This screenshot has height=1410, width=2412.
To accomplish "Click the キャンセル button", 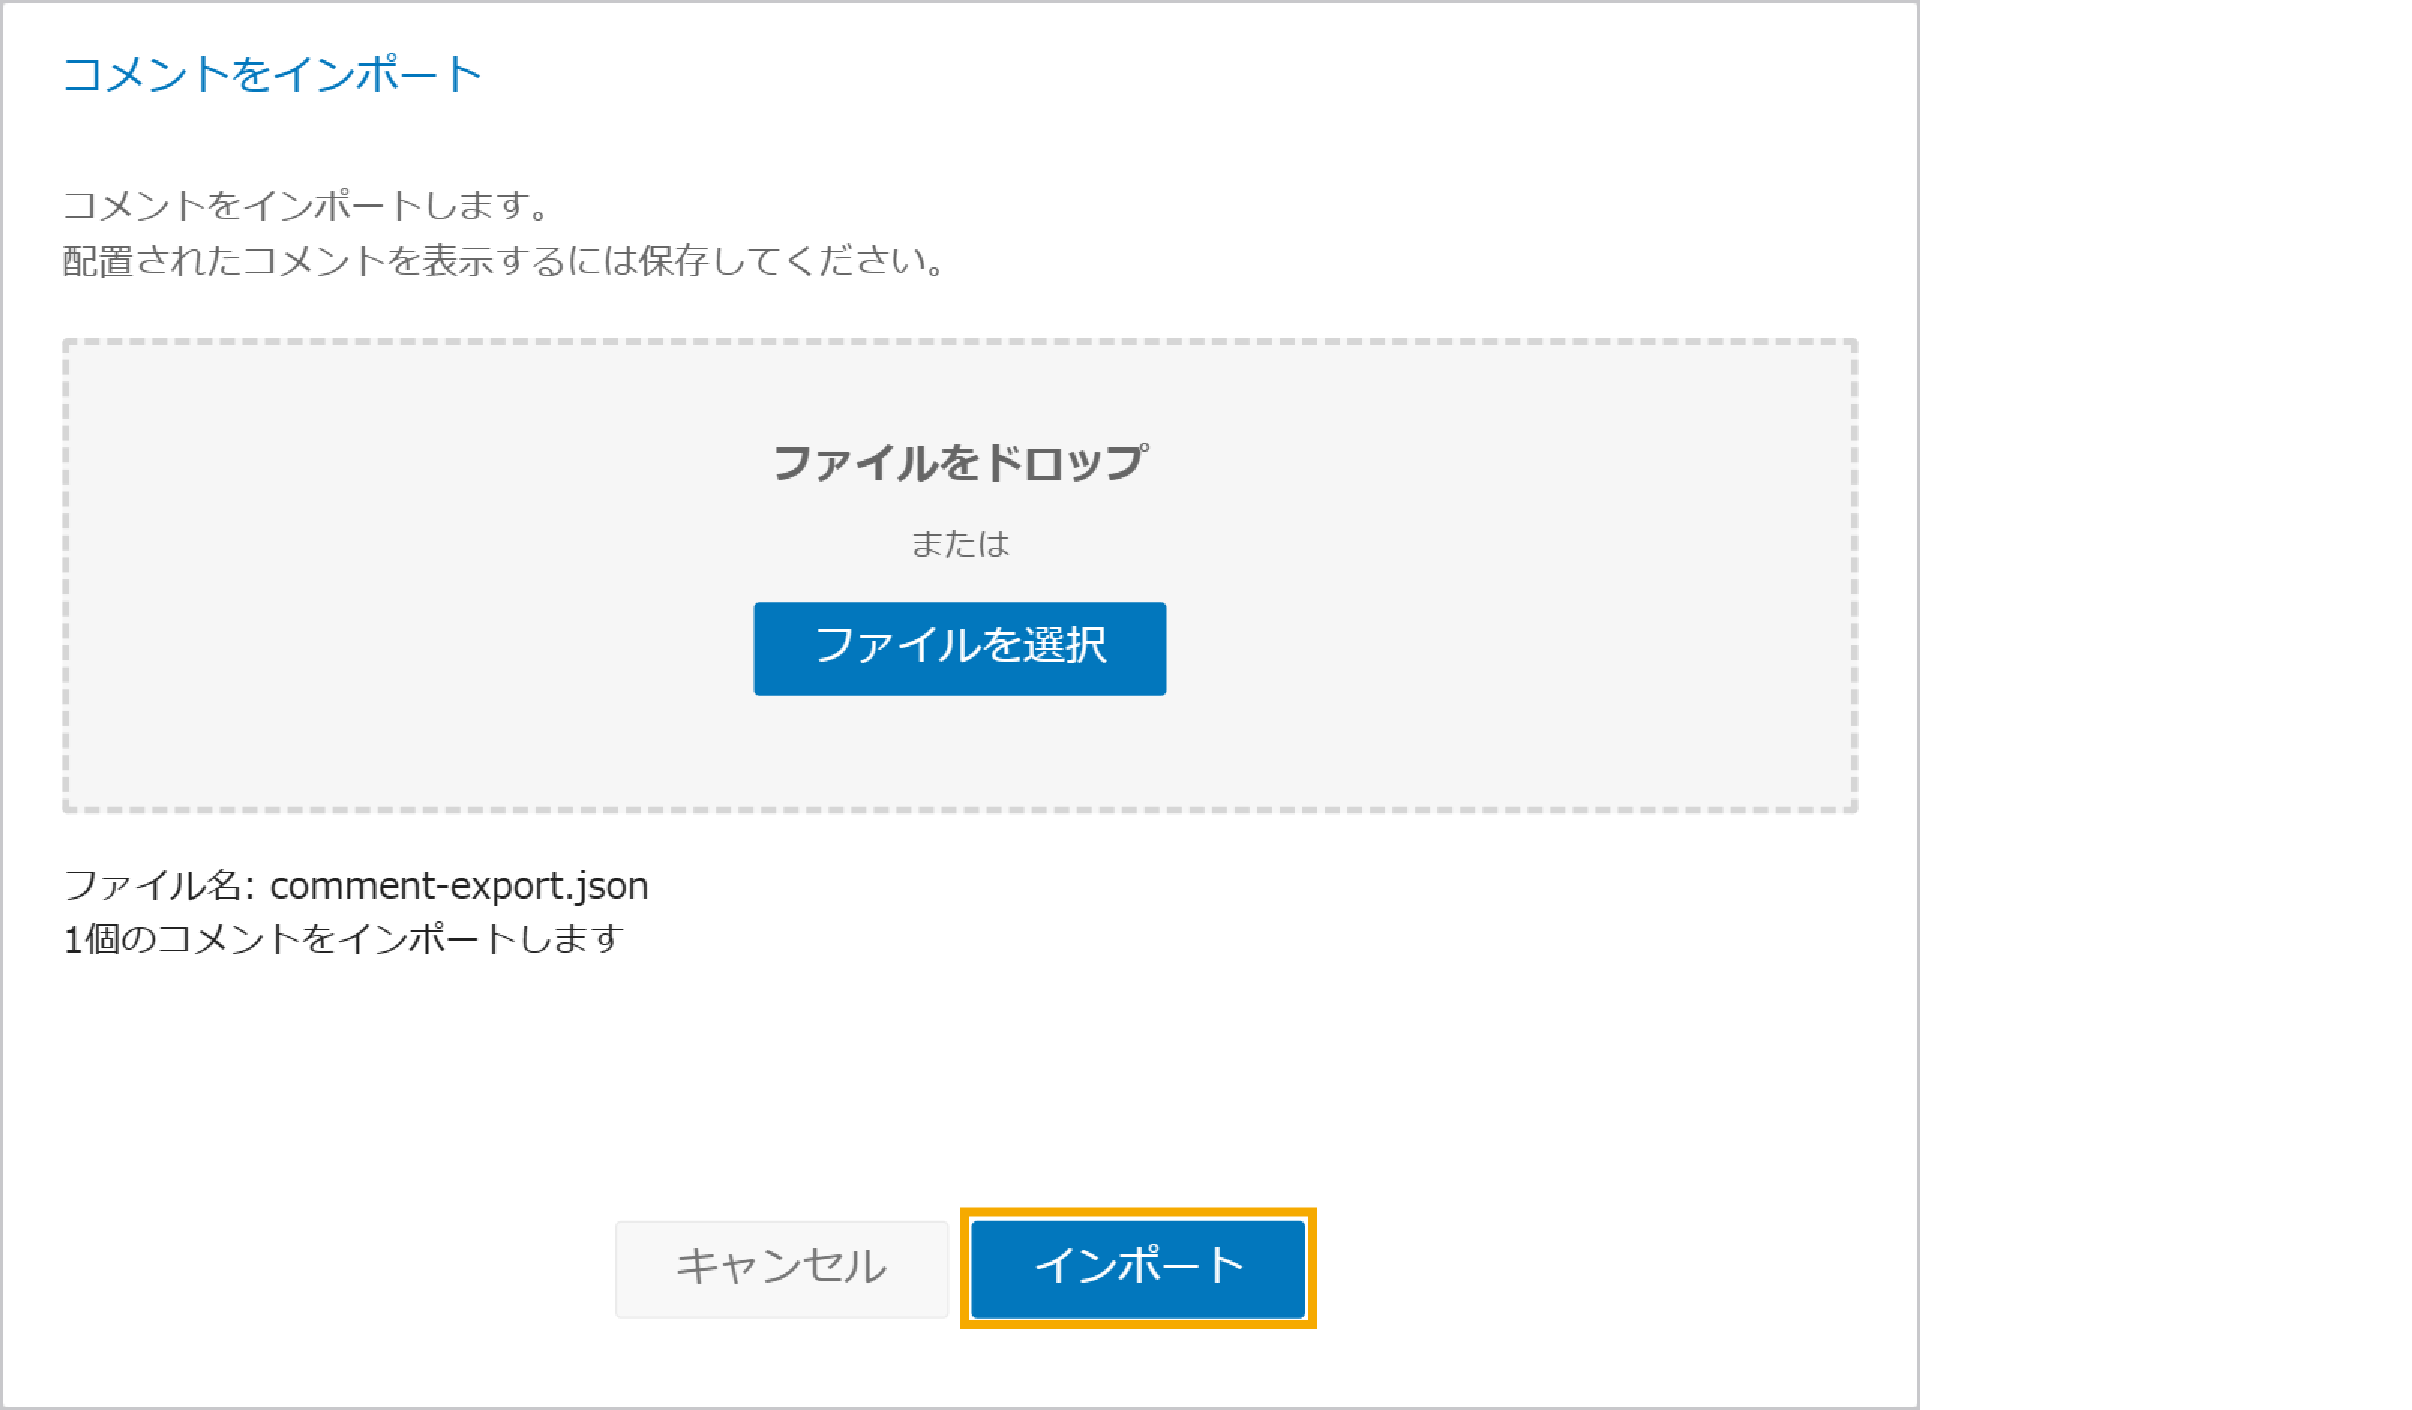I will [x=782, y=1268].
